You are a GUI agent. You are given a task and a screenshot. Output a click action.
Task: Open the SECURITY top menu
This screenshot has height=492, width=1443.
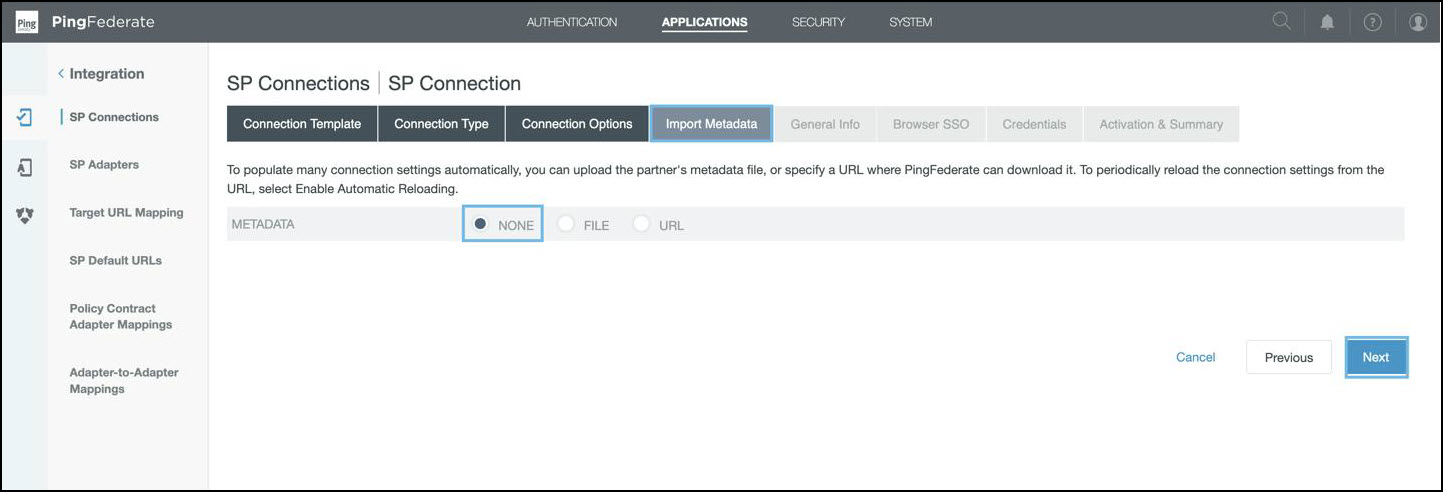point(818,22)
